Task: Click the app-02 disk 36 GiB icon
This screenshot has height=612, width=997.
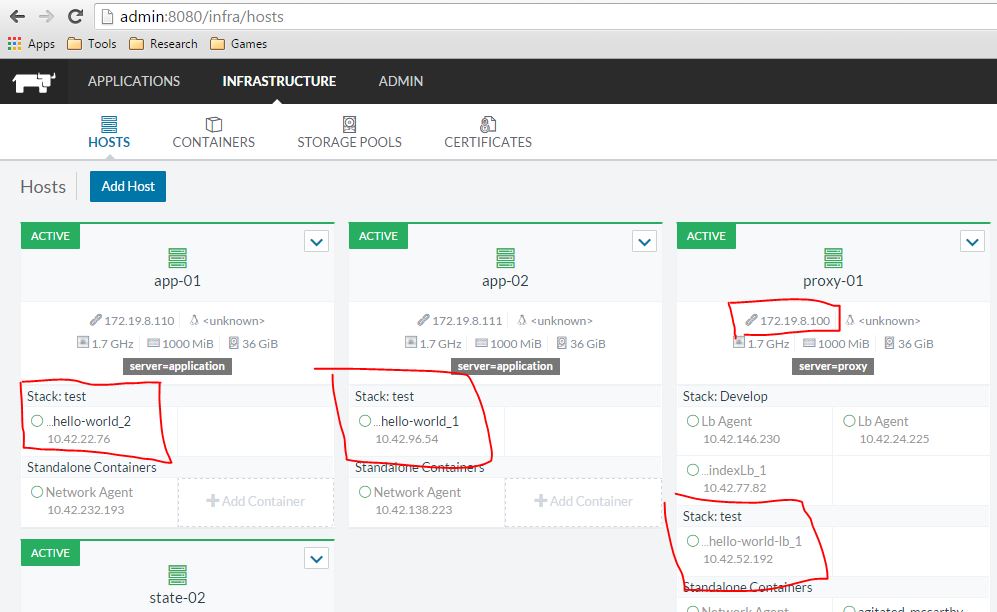Action: pyautogui.click(x=561, y=343)
